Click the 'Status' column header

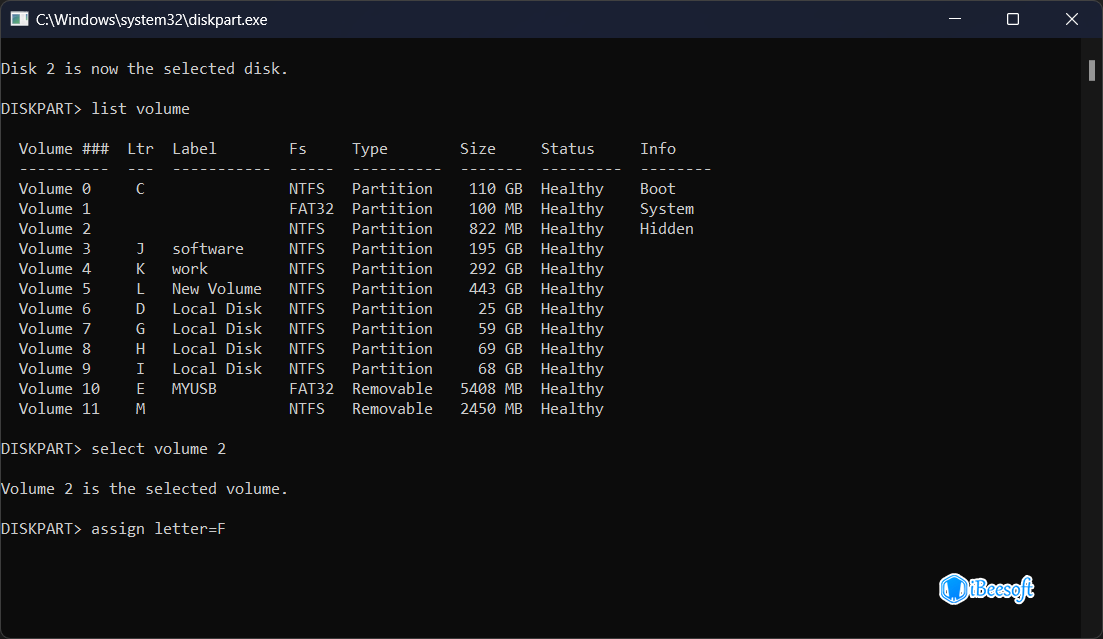[567, 149]
